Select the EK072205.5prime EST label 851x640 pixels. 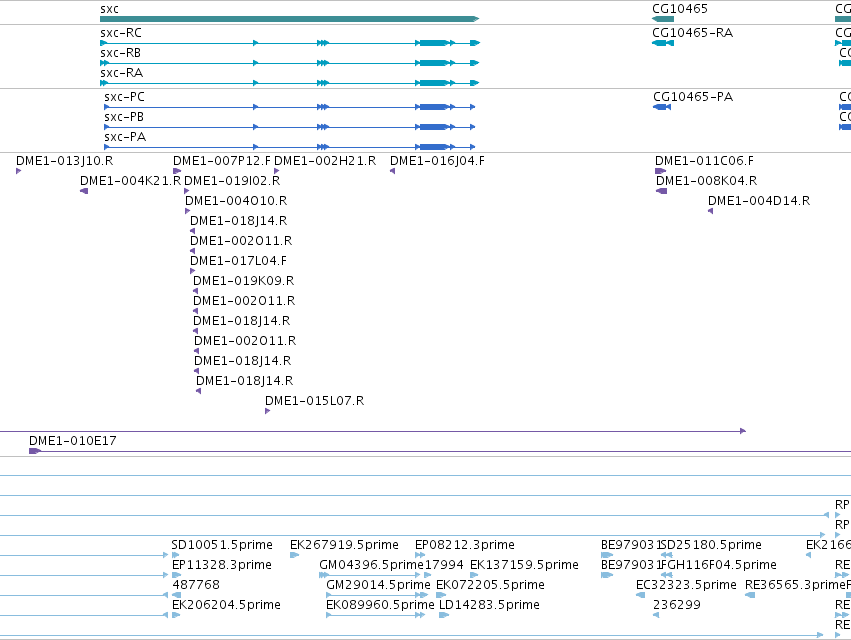click(x=491, y=585)
